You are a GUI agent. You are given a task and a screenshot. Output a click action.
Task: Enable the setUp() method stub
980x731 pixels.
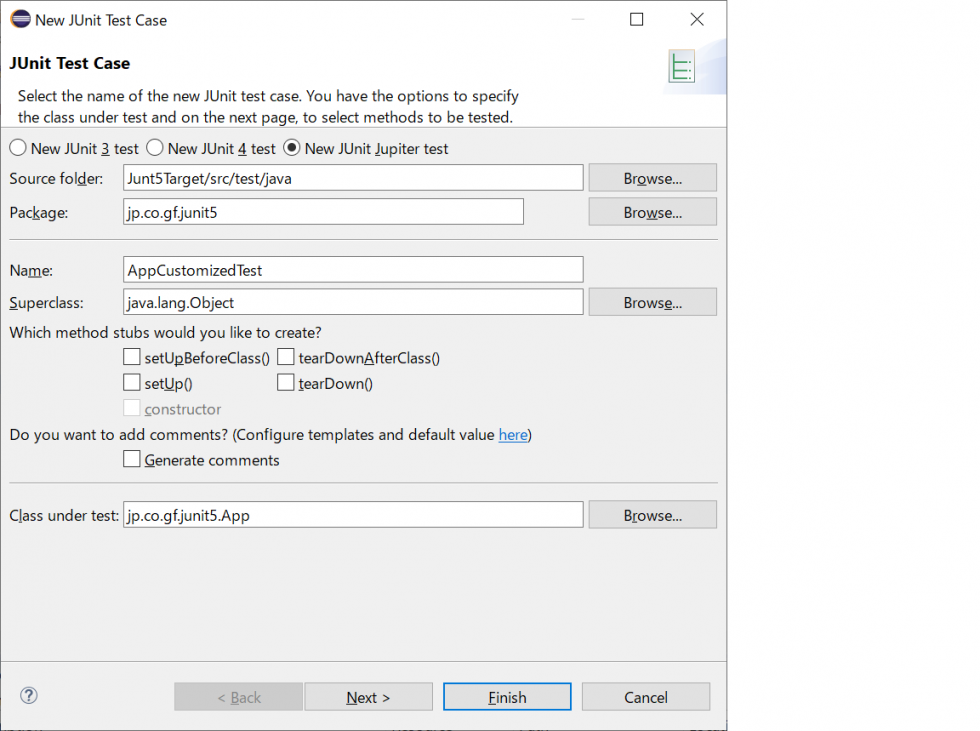tap(131, 382)
